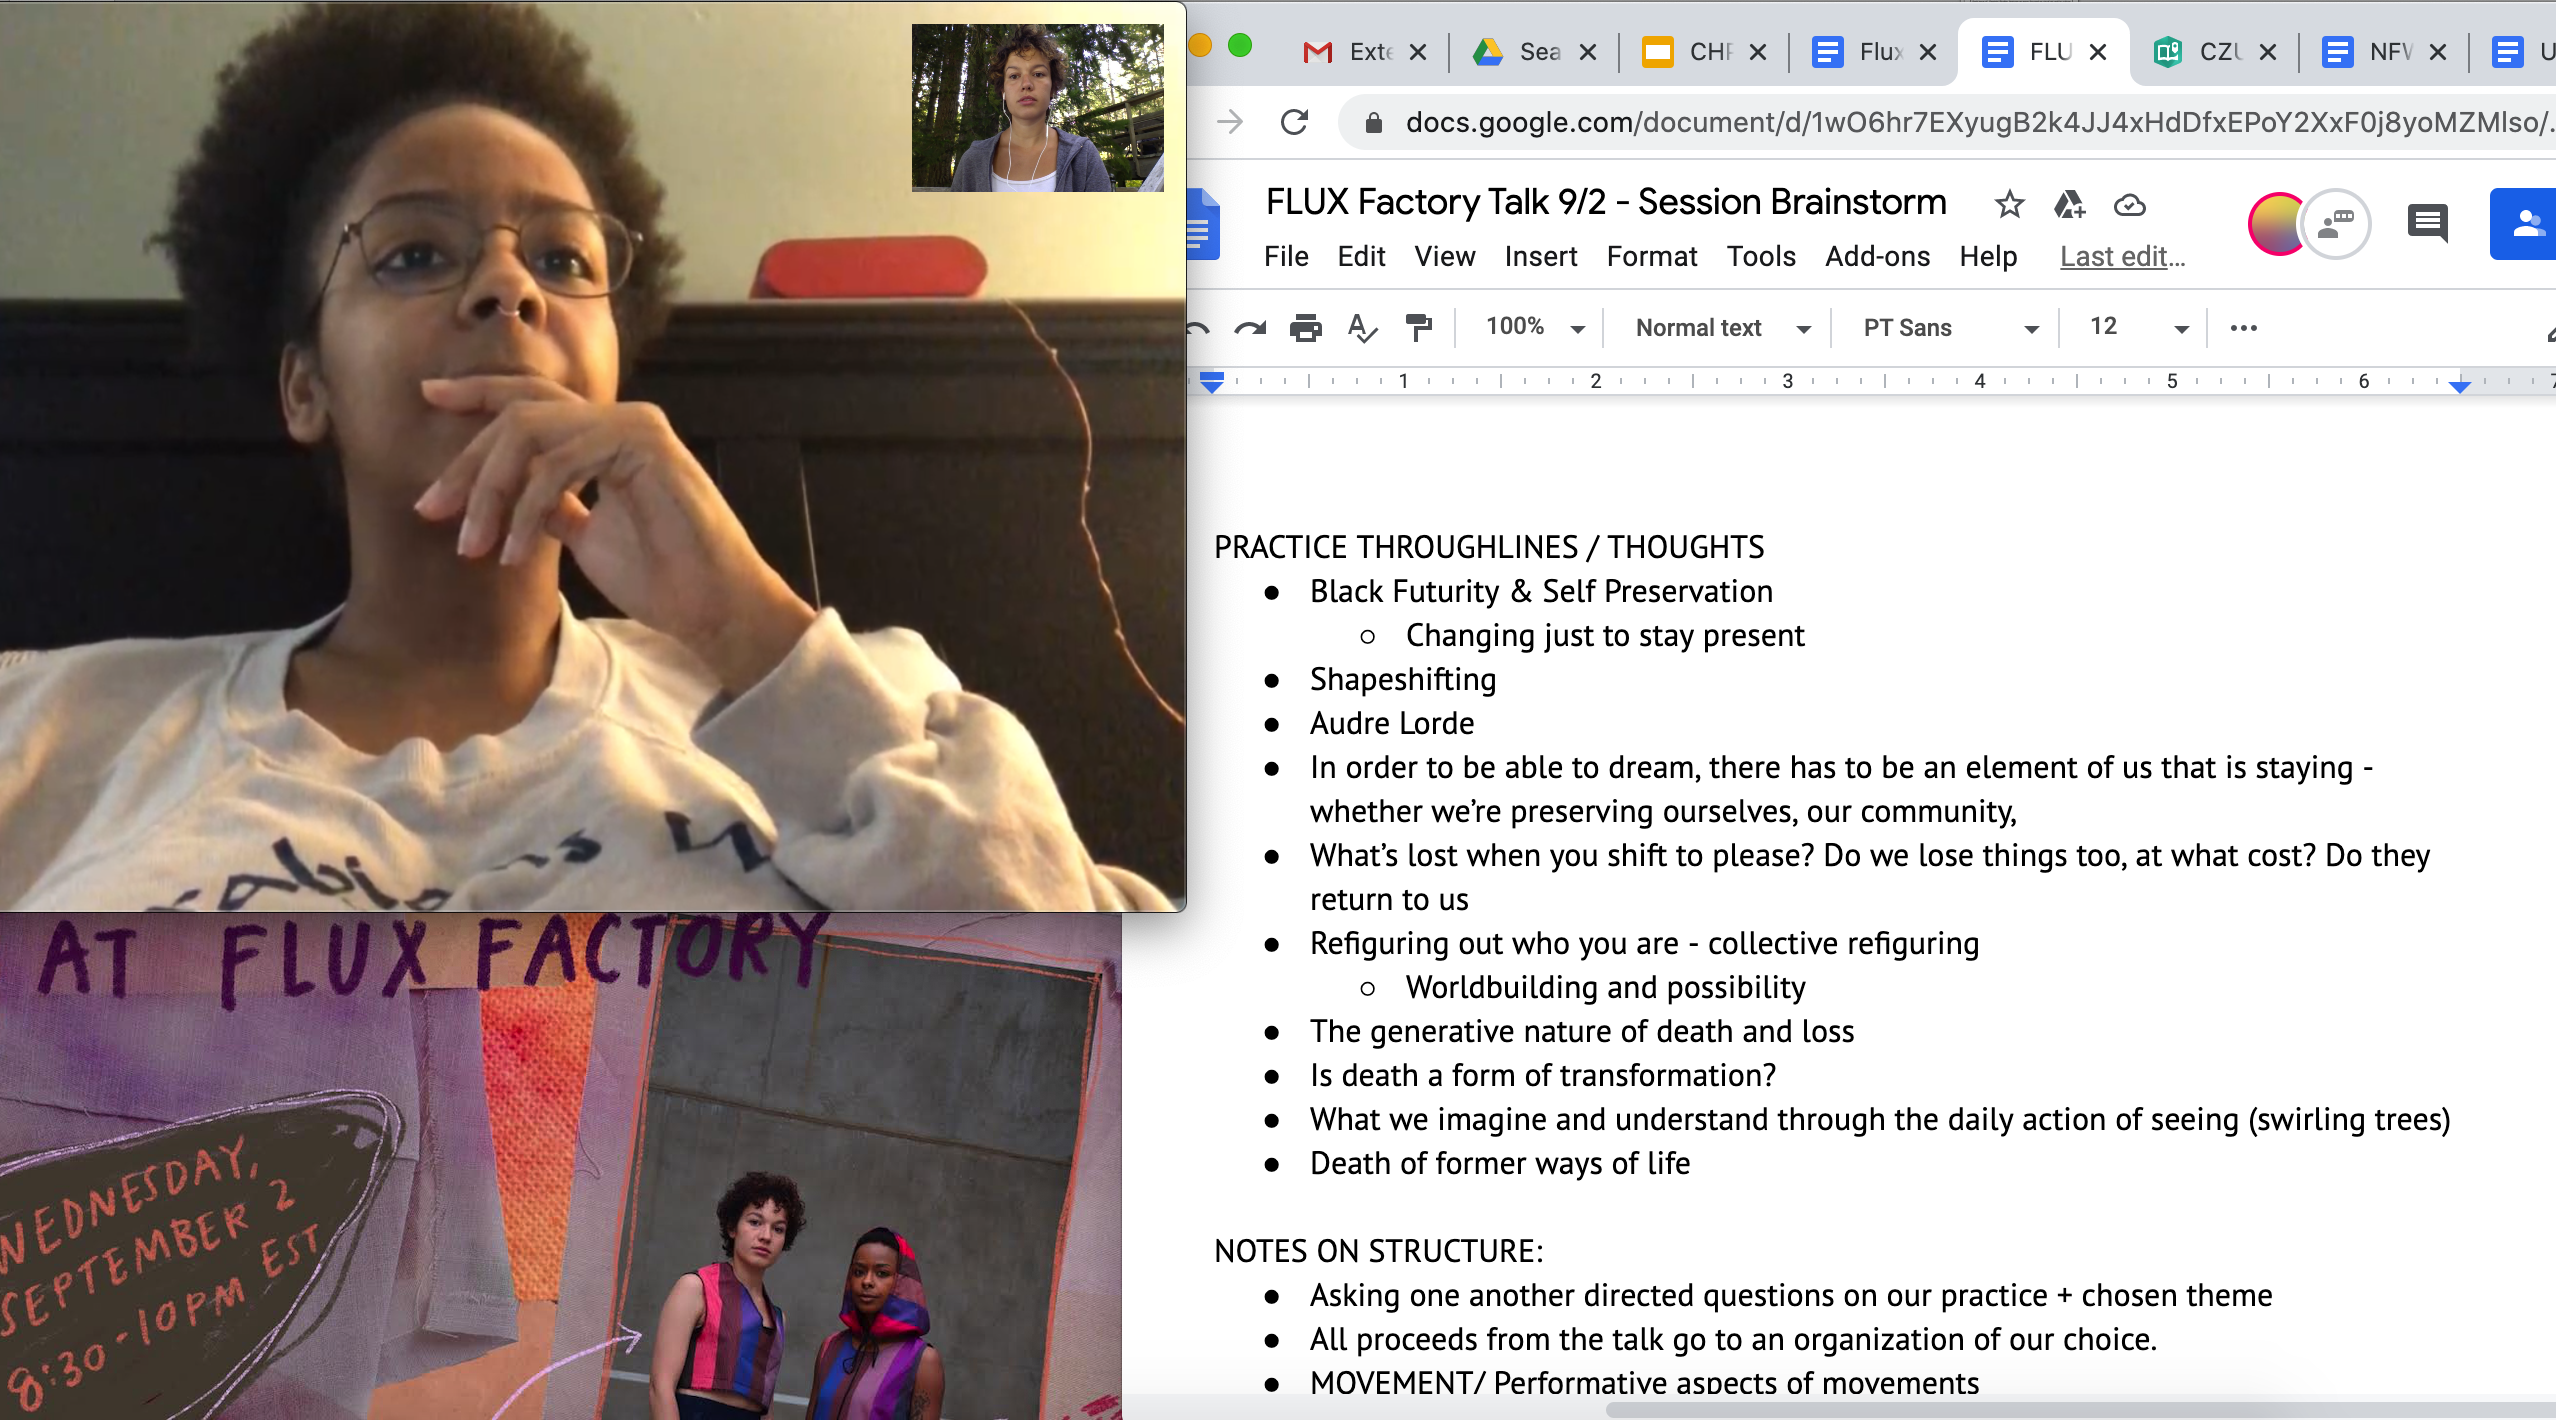Viewport: 2556px width, 1420px height.
Task: Click the Print icon in toolbar
Action: [x=1305, y=328]
